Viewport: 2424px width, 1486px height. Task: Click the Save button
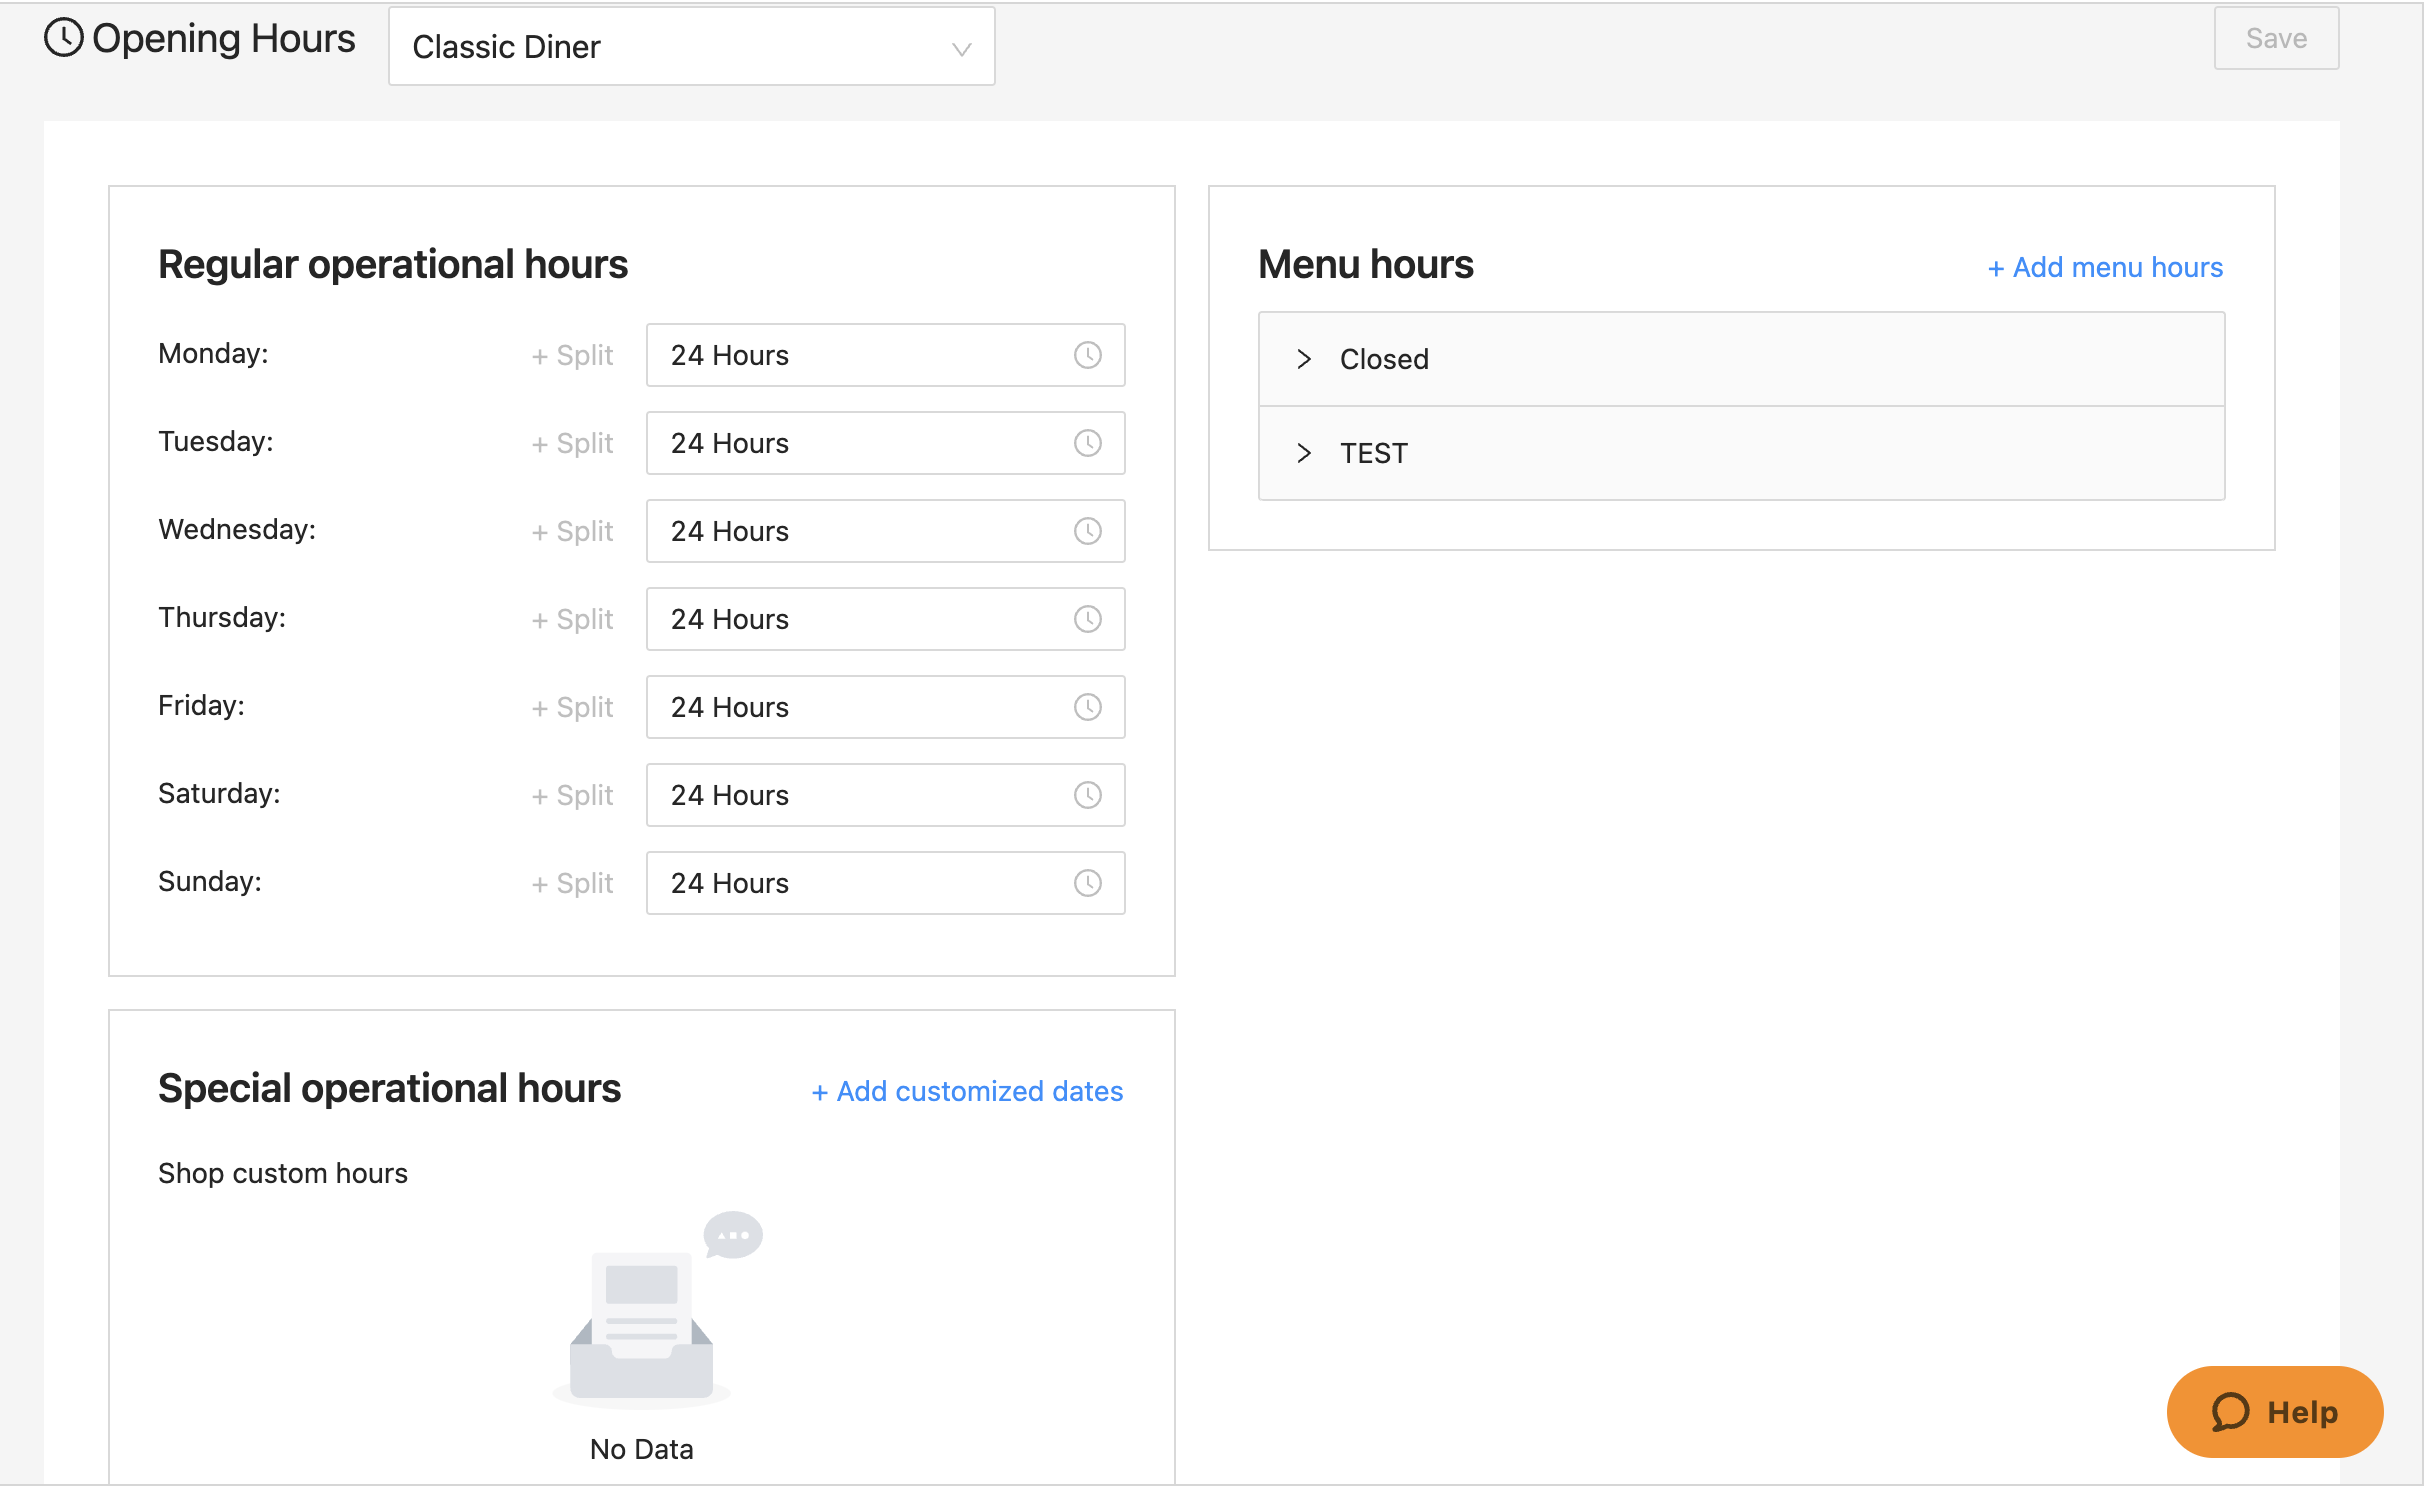[2276, 39]
